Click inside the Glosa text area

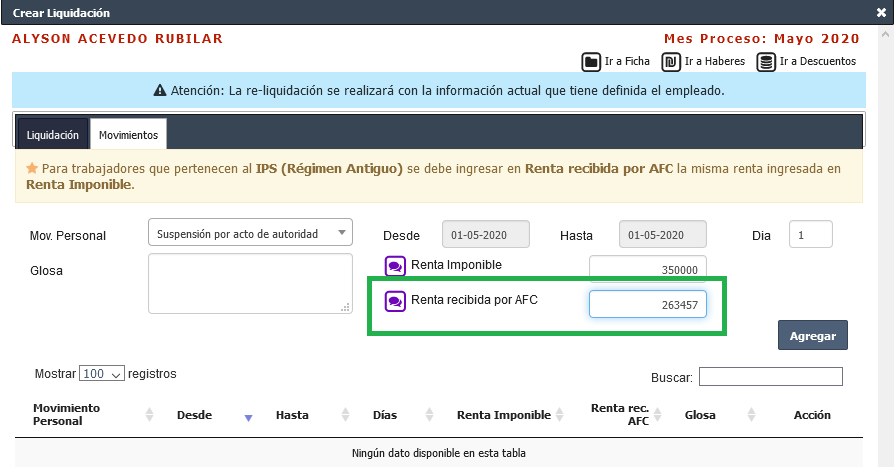click(x=250, y=283)
